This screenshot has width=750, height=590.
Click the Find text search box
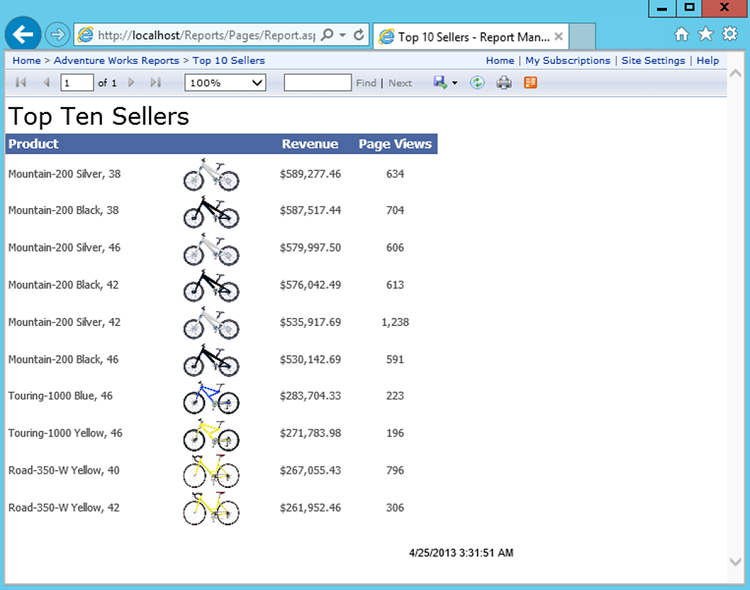pos(318,82)
